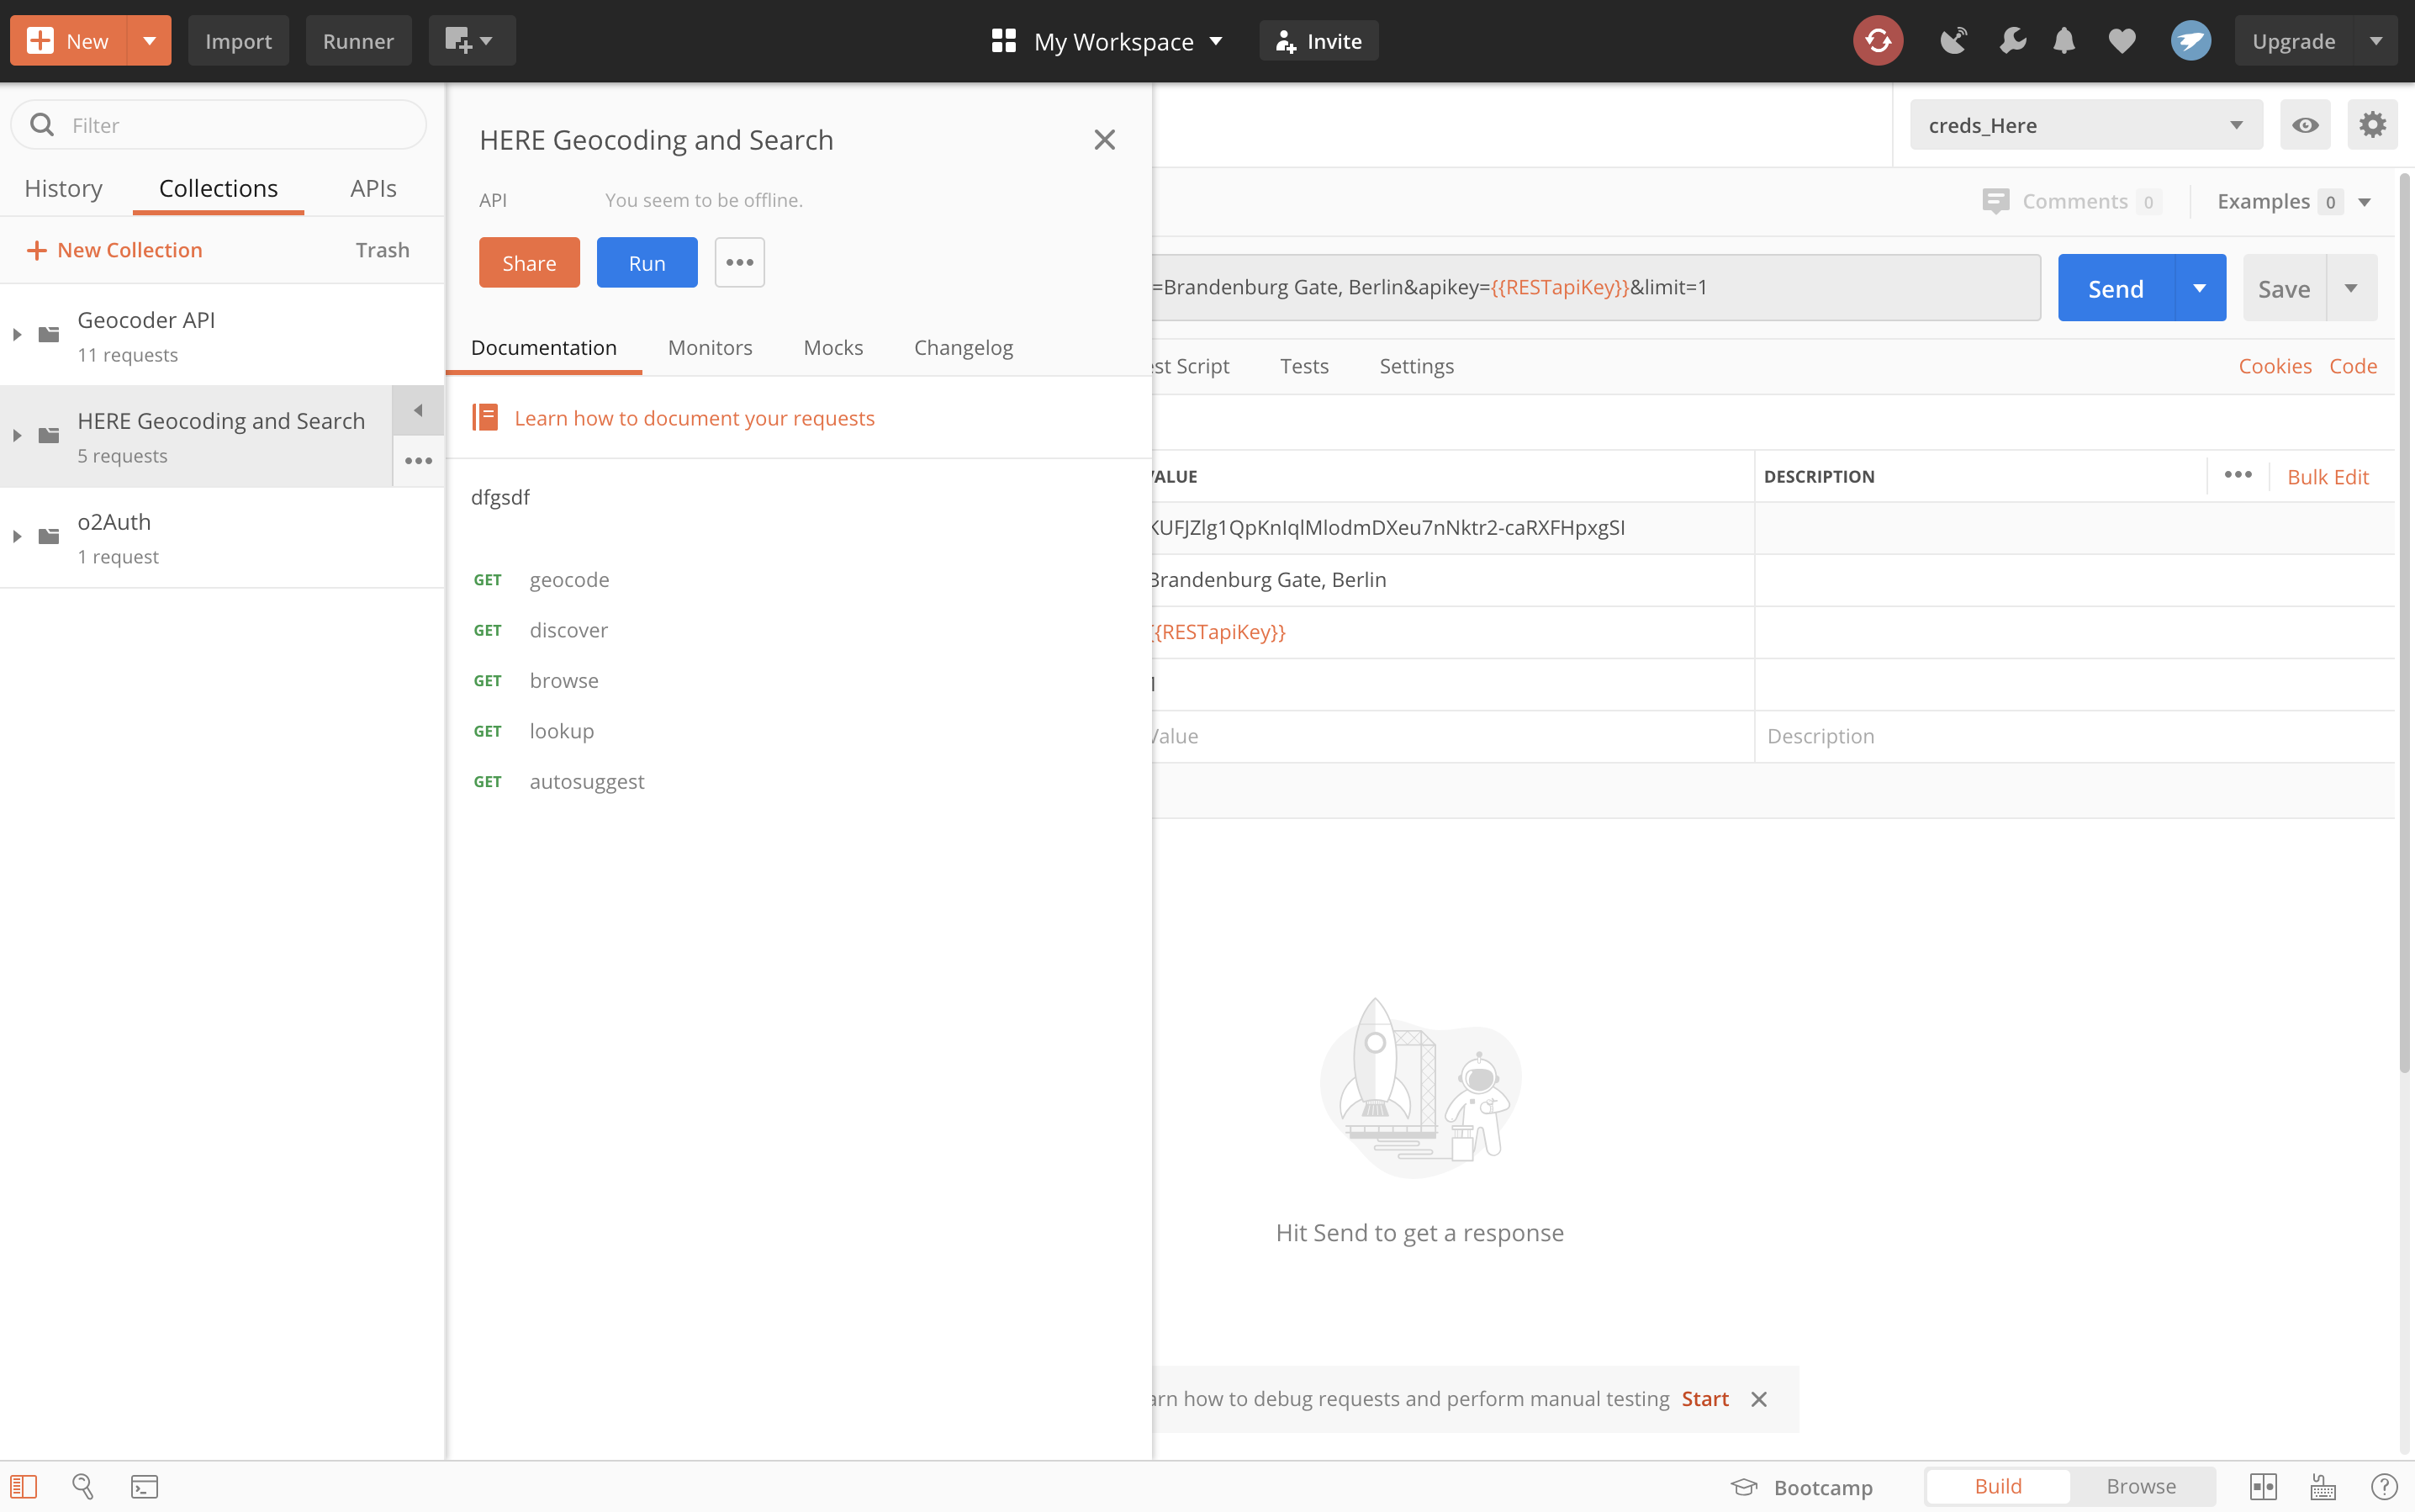Viewport: 2415px width, 1512px height.
Task: Click the sync status icon
Action: pos(1877,41)
